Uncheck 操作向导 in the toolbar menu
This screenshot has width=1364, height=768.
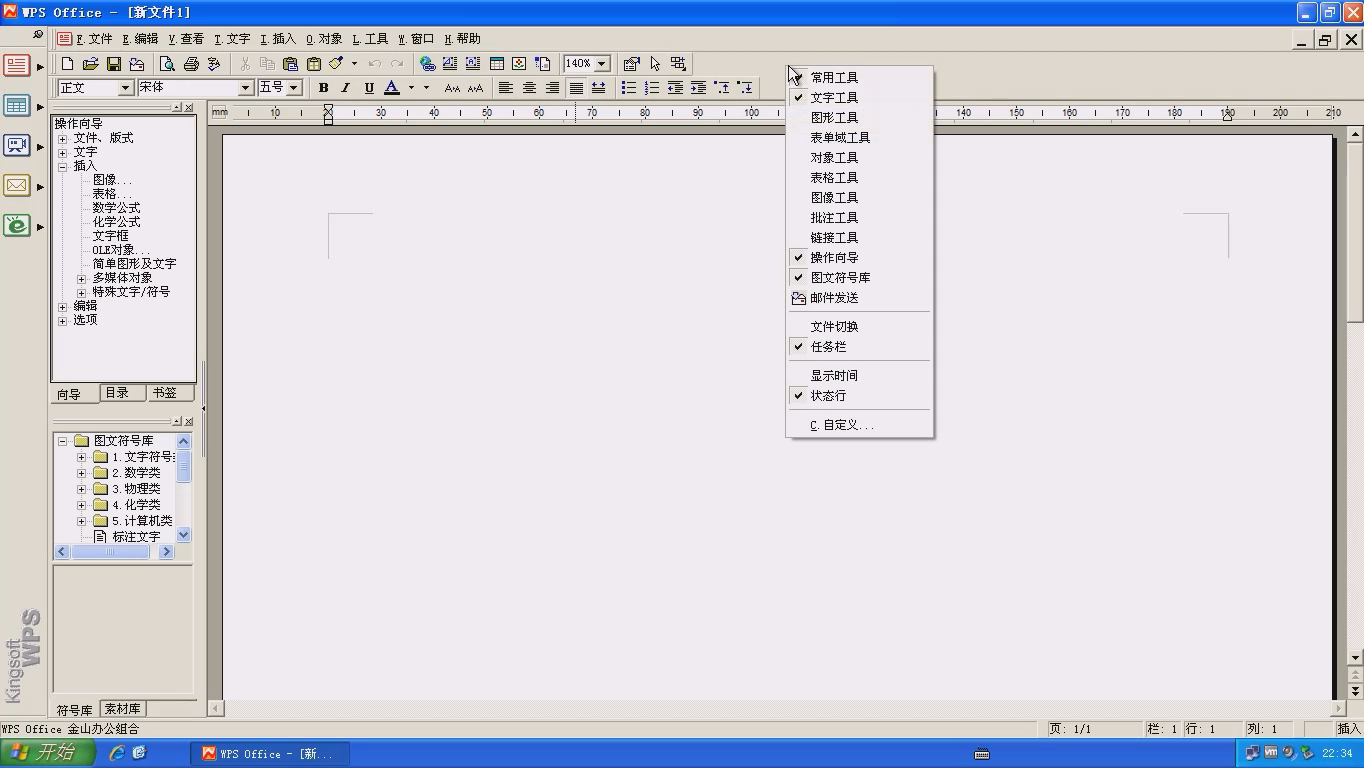860,257
